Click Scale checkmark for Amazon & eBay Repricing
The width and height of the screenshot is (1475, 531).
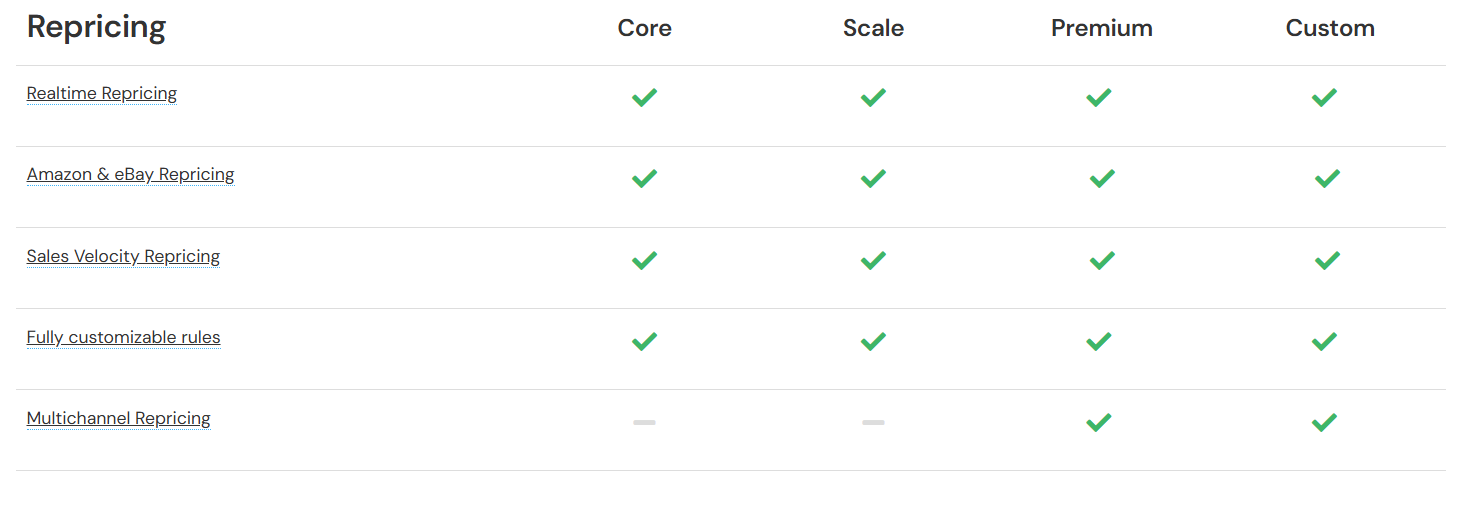point(873,178)
